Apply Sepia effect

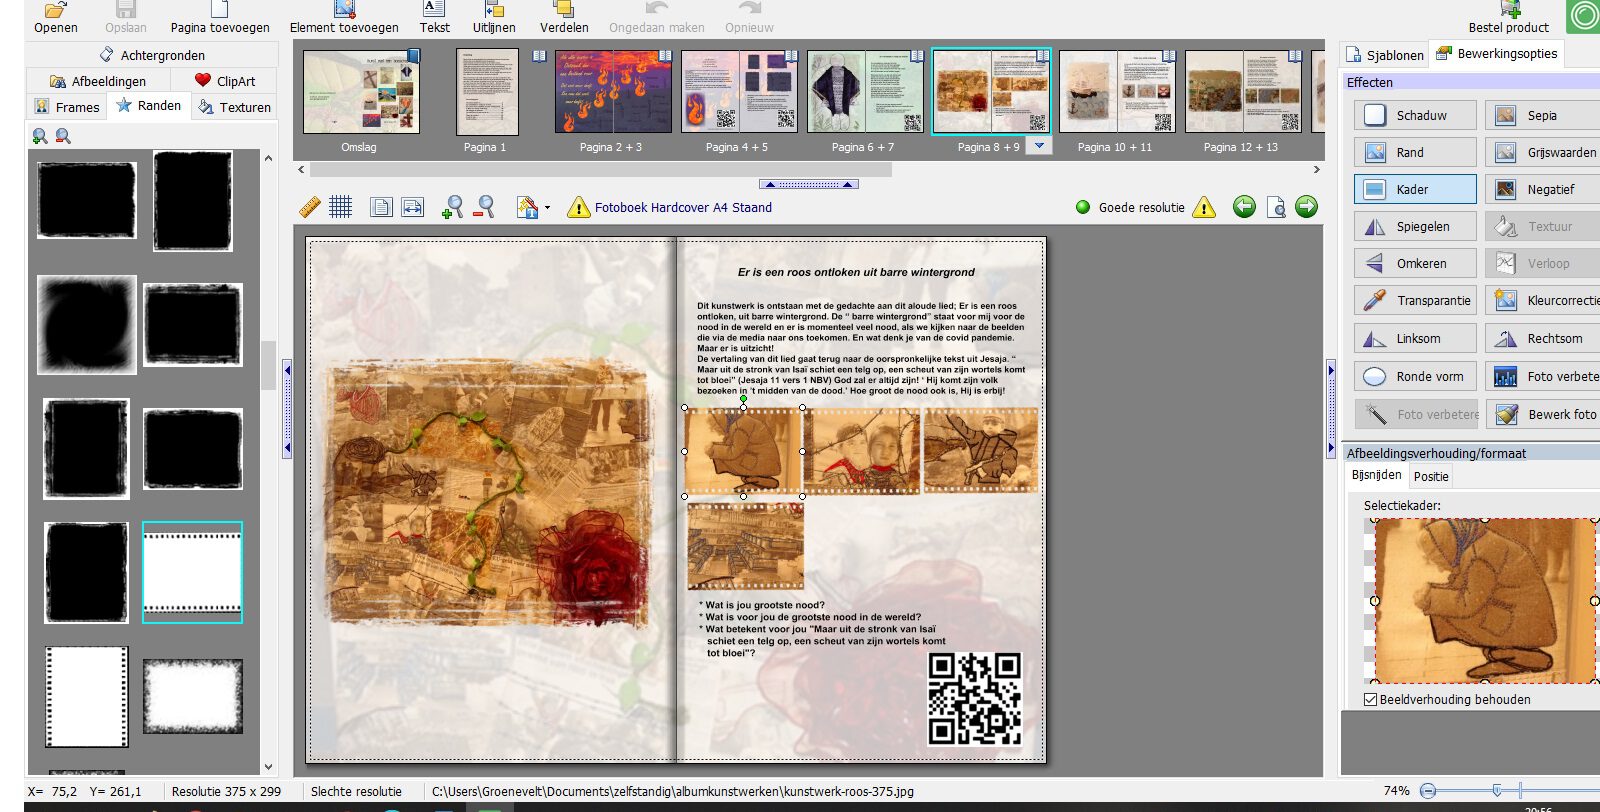pos(1543,115)
